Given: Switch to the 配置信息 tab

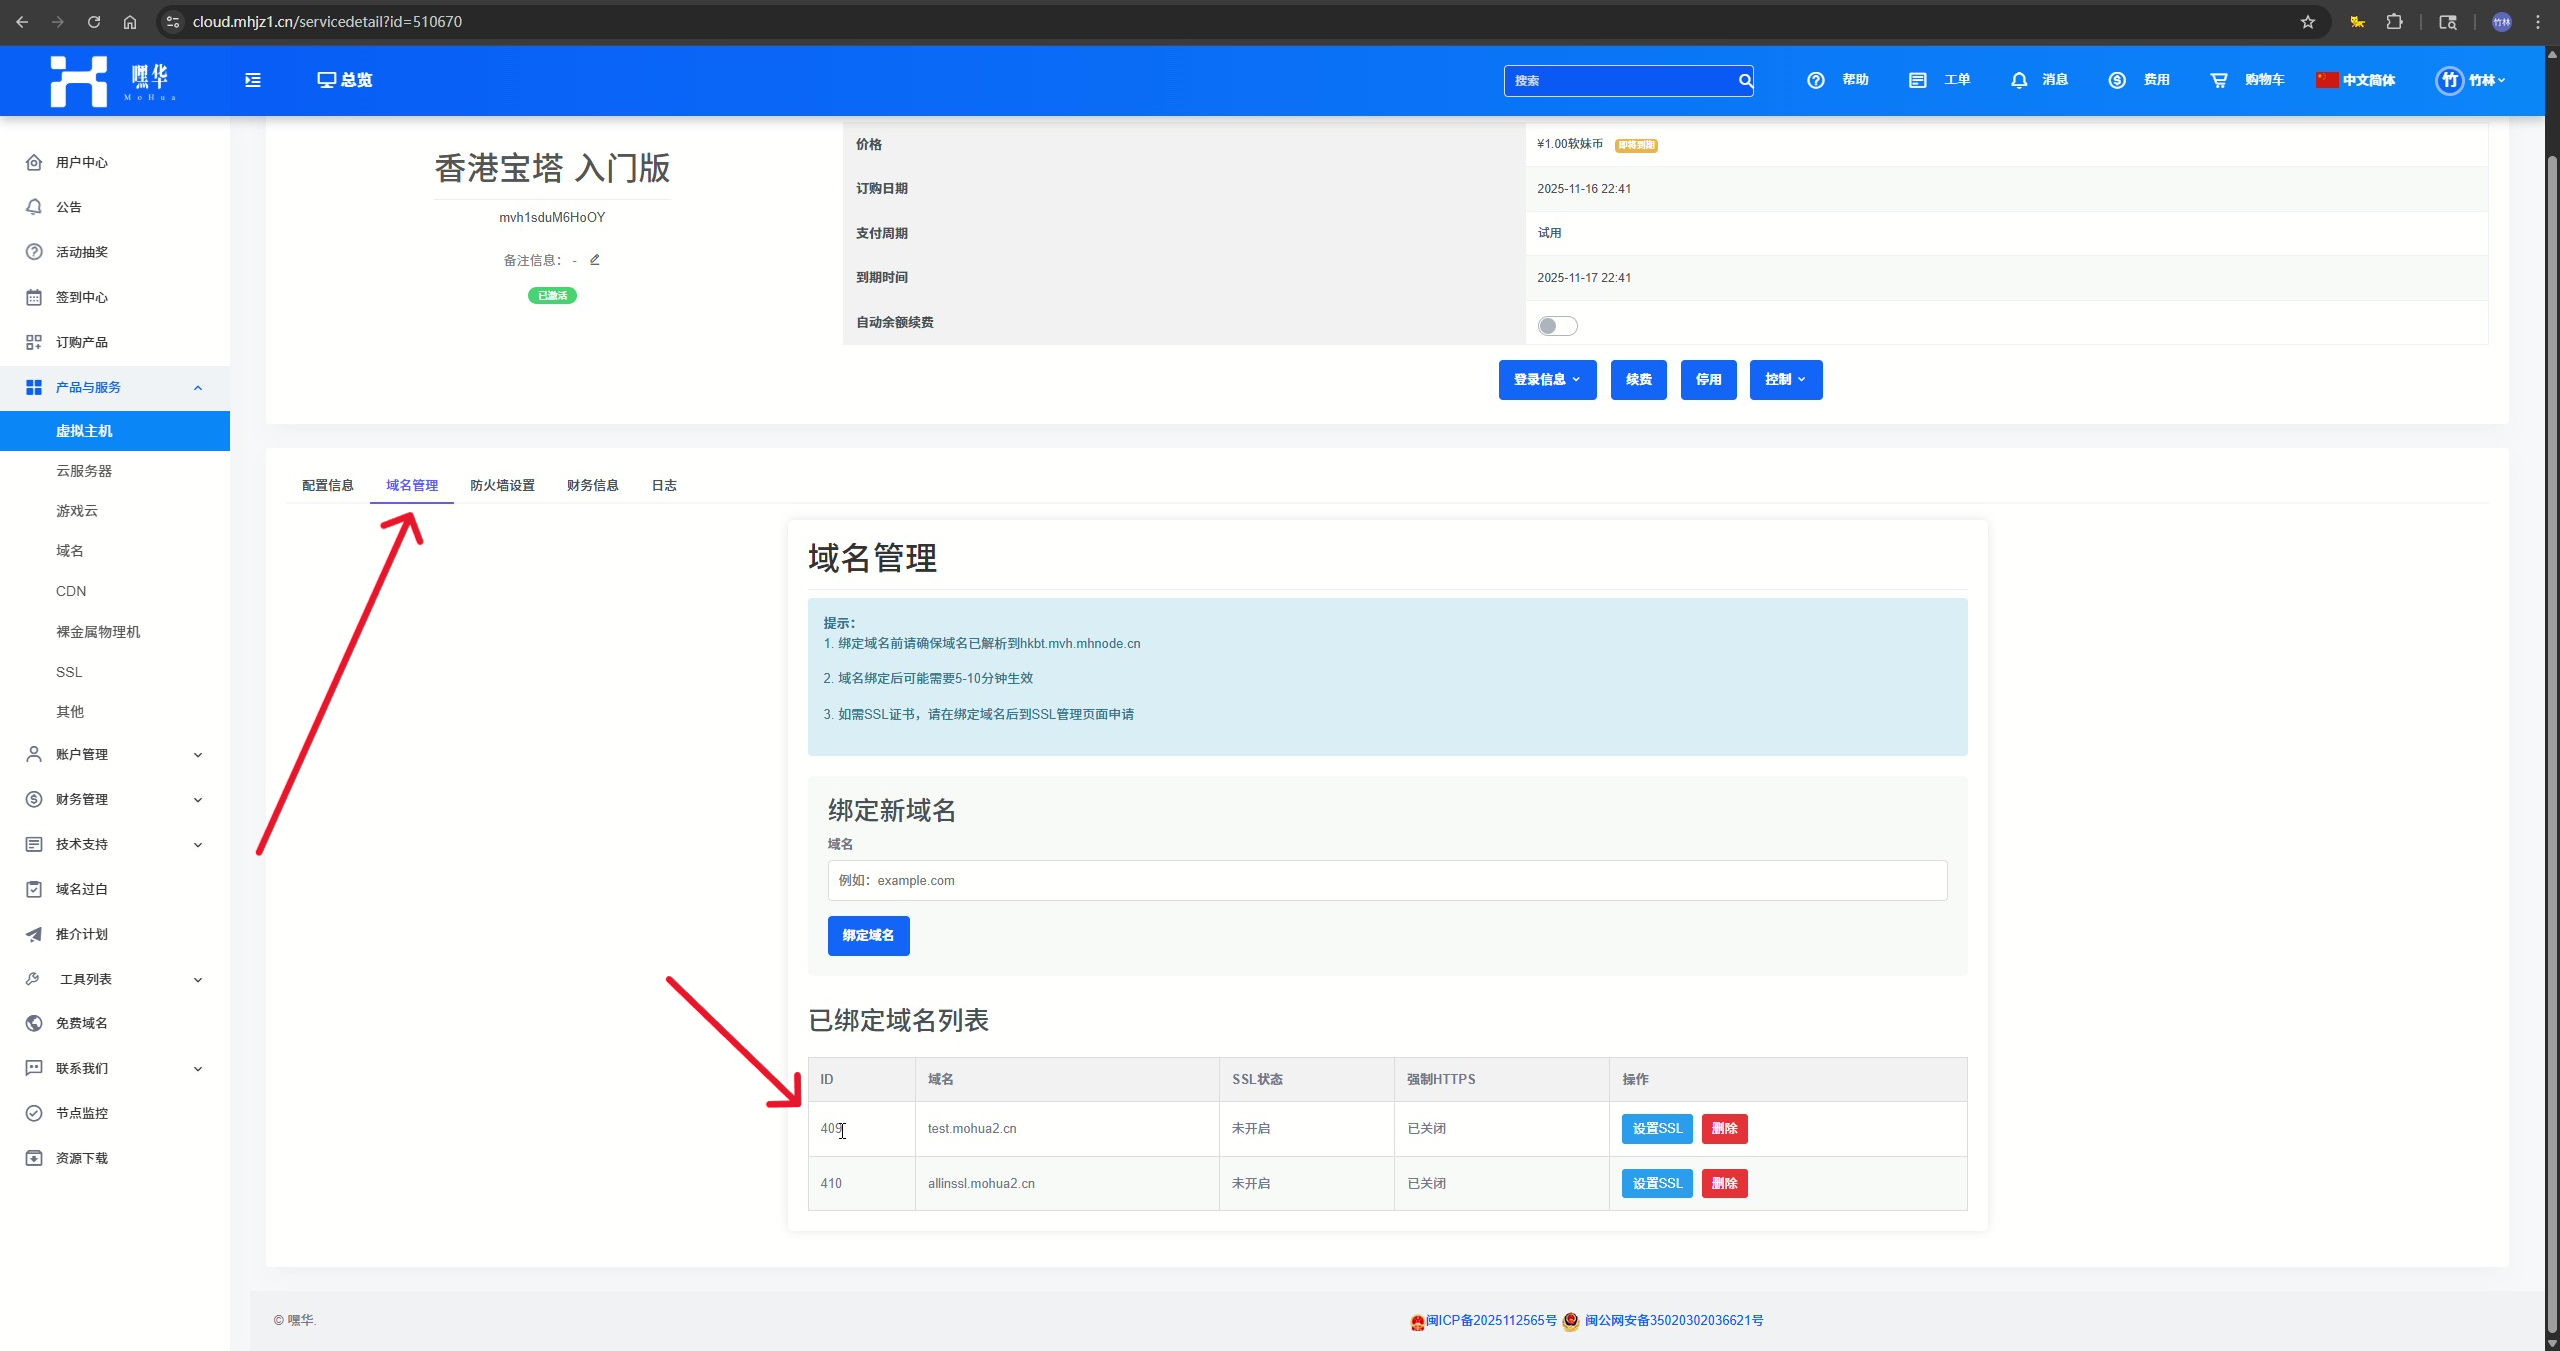Looking at the screenshot, I should point(327,485).
